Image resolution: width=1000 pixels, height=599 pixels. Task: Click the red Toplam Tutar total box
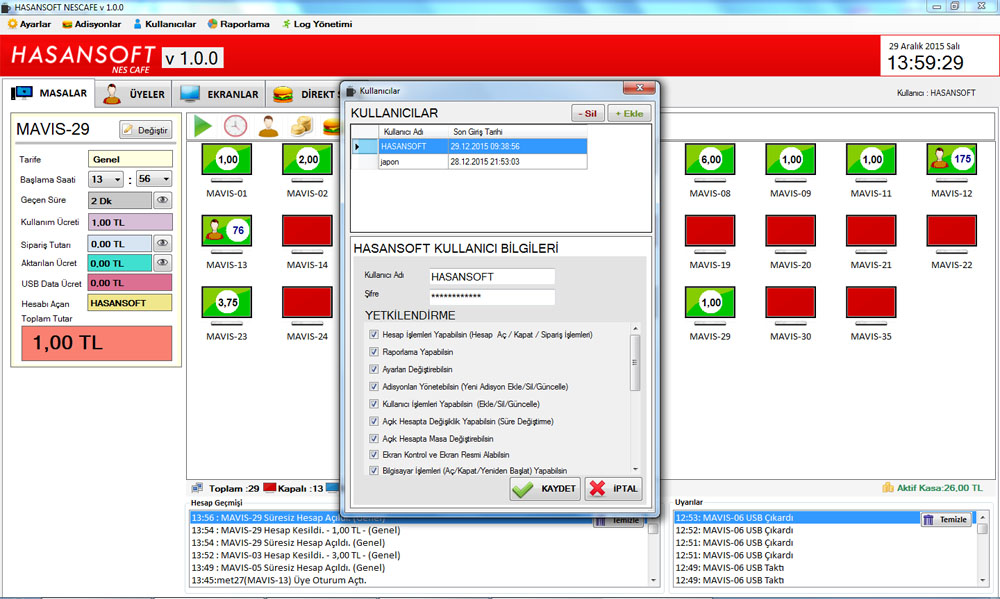pyautogui.click(x=96, y=343)
